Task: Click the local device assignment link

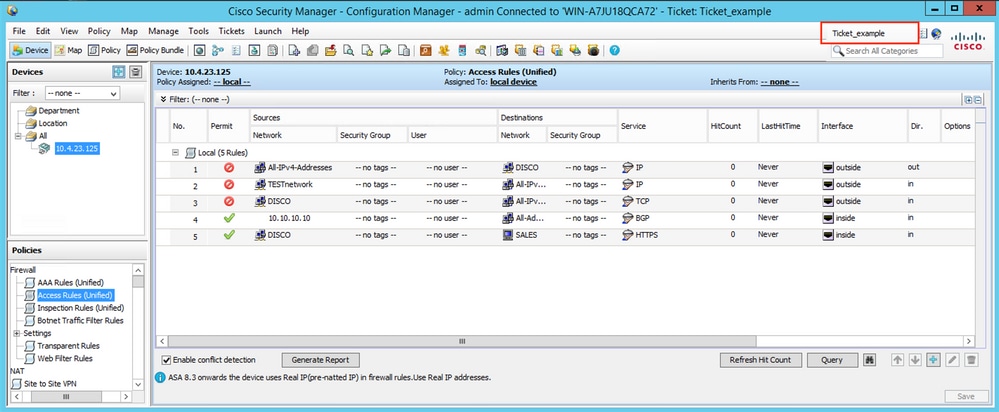Action: tap(515, 82)
